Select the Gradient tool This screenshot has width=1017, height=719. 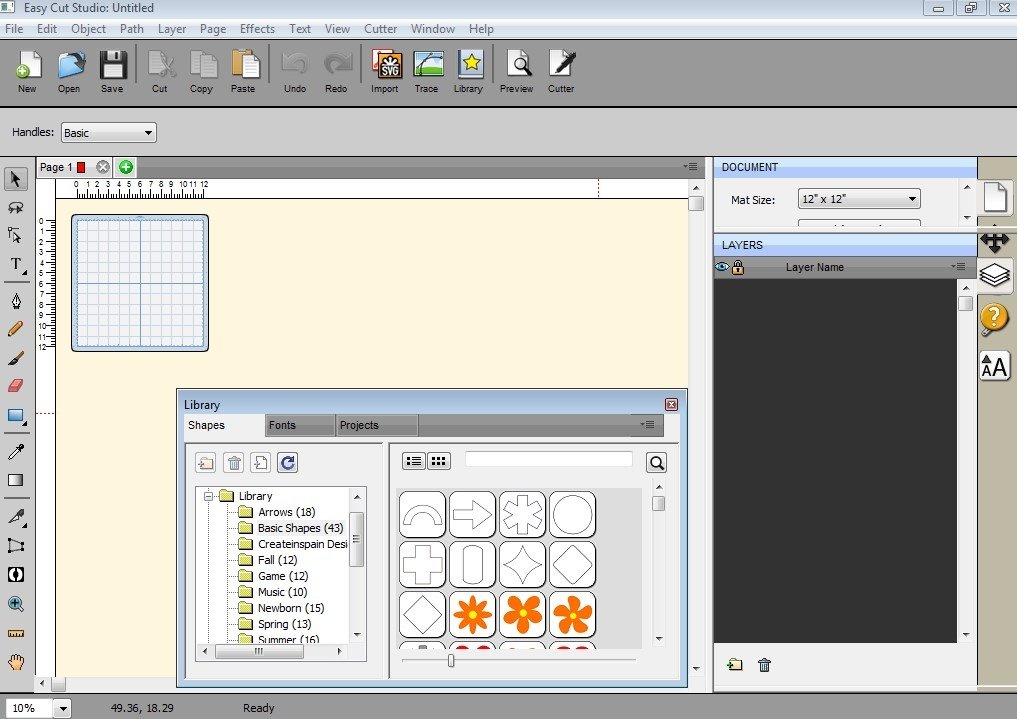(16, 480)
